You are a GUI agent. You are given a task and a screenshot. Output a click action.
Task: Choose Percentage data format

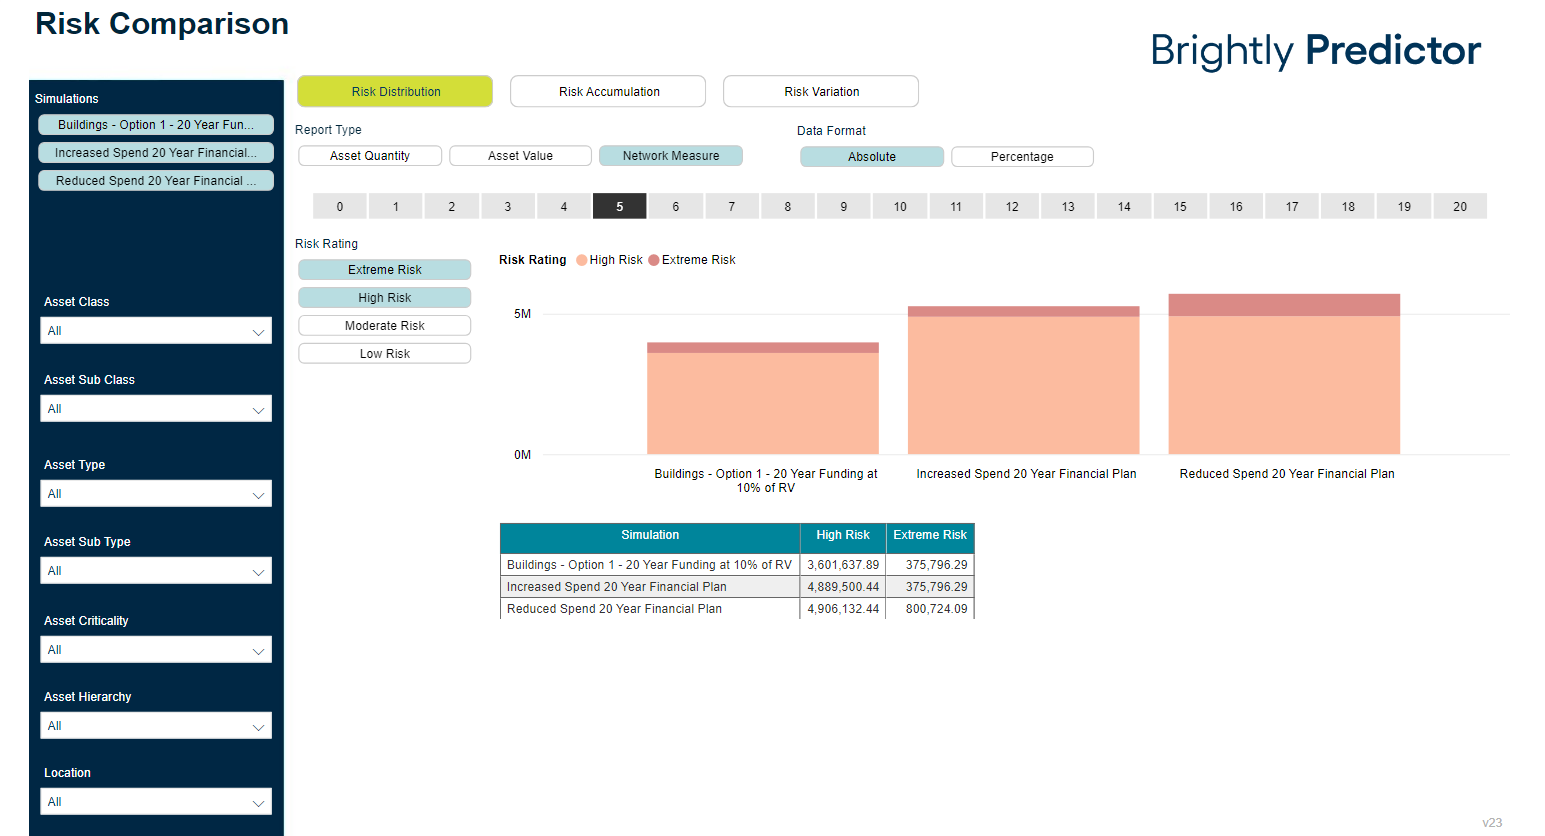1021,157
